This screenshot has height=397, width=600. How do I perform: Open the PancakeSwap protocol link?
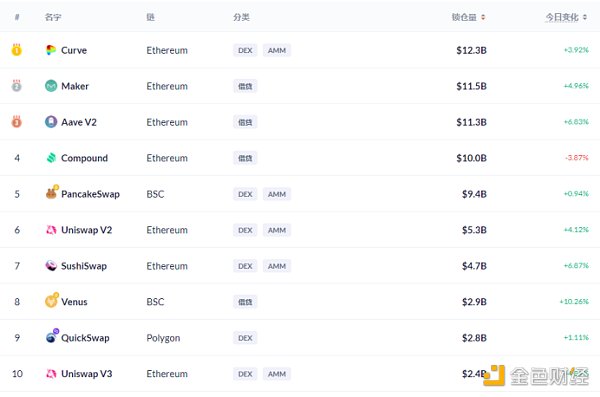click(x=90, y=194)
